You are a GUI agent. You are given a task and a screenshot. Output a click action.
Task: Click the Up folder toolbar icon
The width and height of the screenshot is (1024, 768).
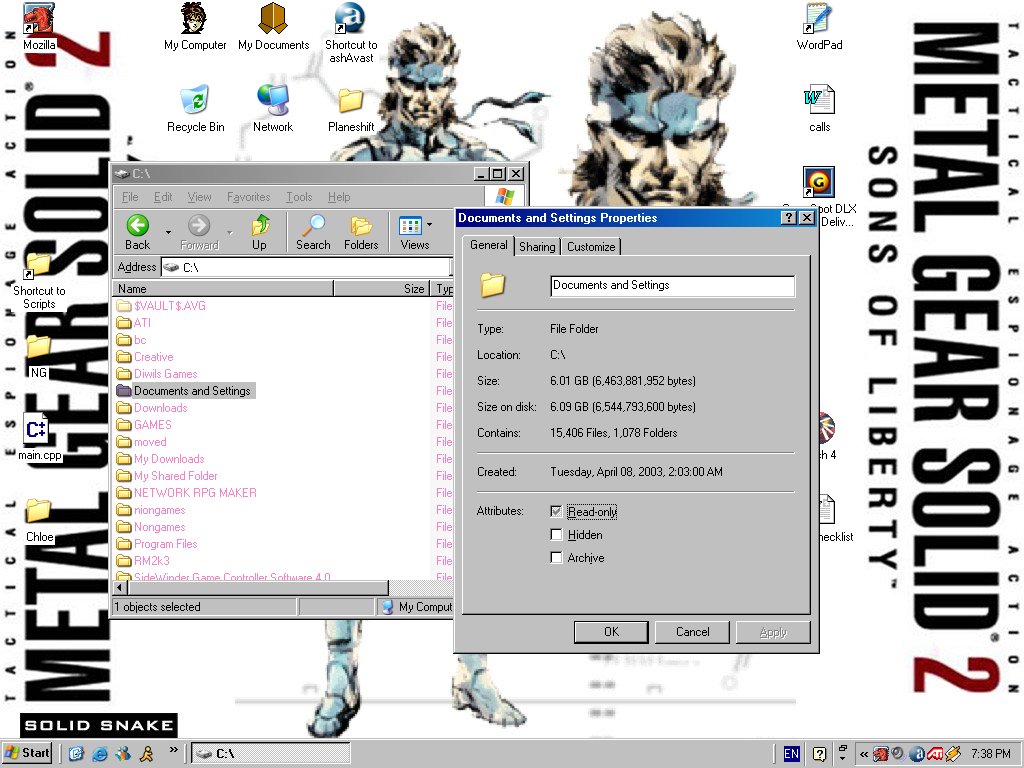point(259,225)
